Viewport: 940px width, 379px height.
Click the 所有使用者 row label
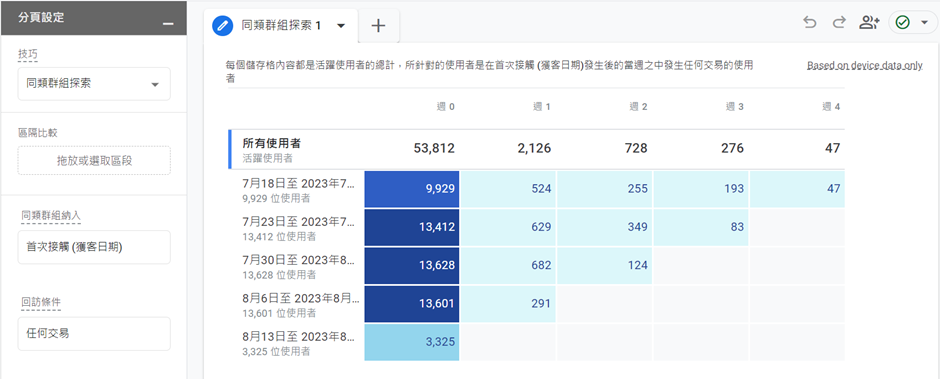(x=272, y=143)
